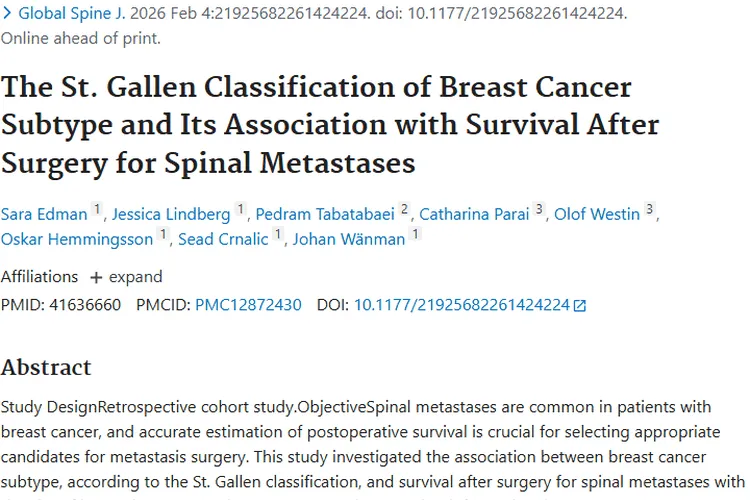Click the article title heading
This screenshot has height=500, width=750.
pyautogui.click(x=330, y=124)
